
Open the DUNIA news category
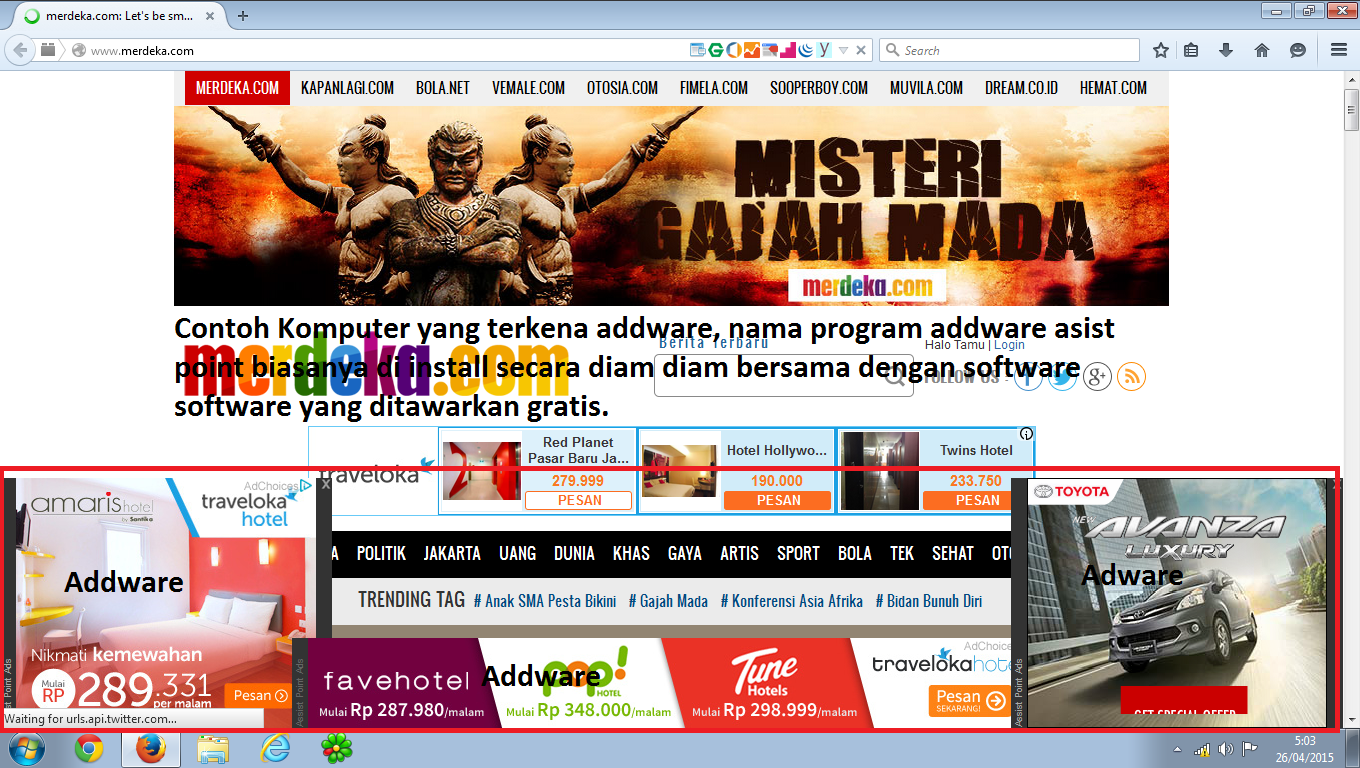pyautogui.click(x=574, y=553)
